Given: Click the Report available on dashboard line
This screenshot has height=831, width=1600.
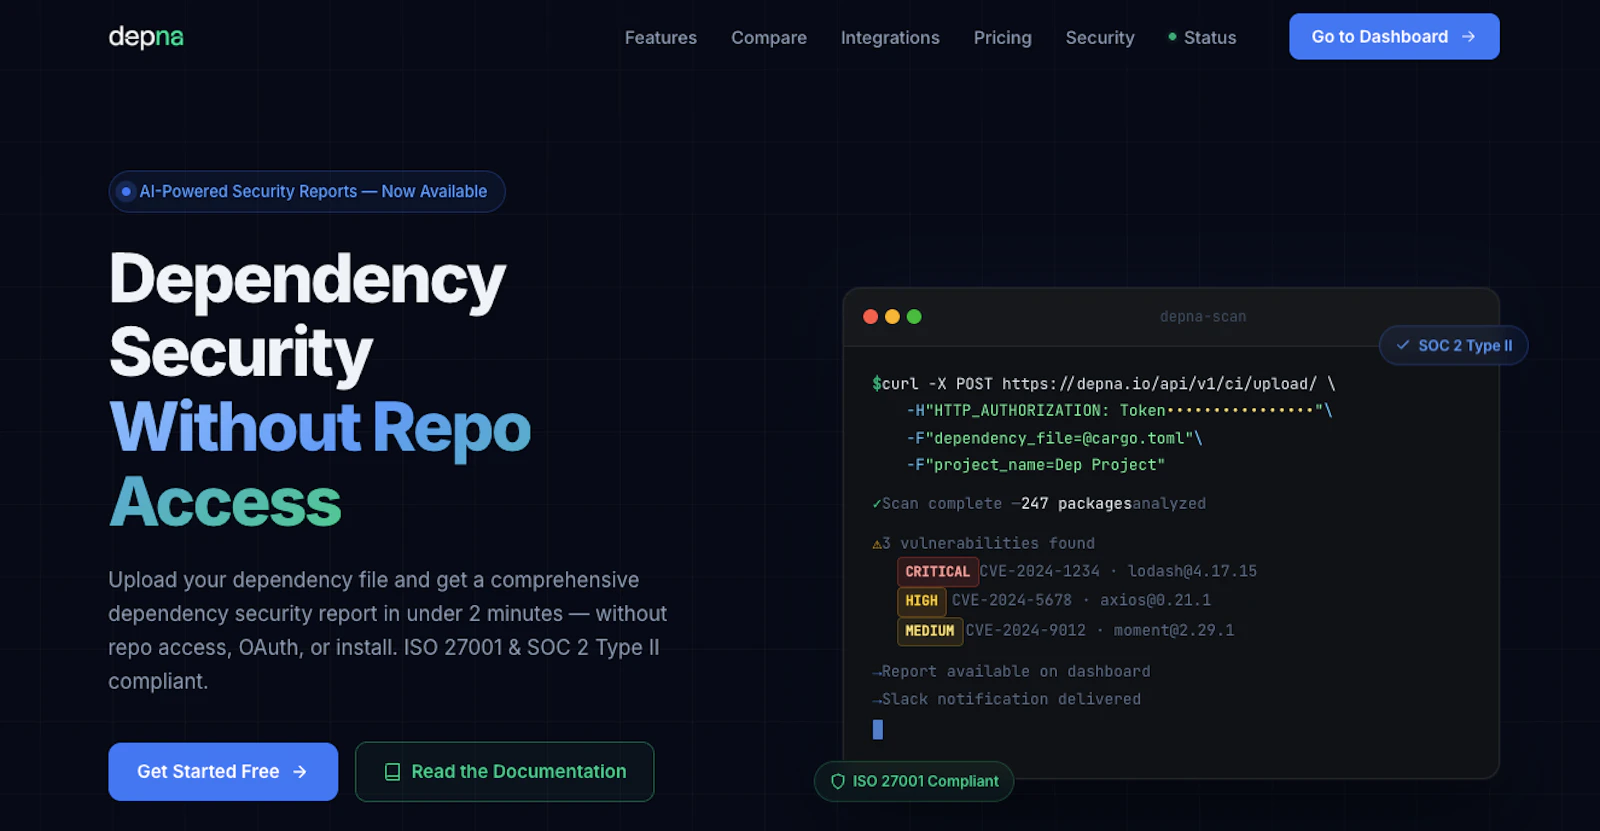Looking at the screenshot, I should point(1011,671).
